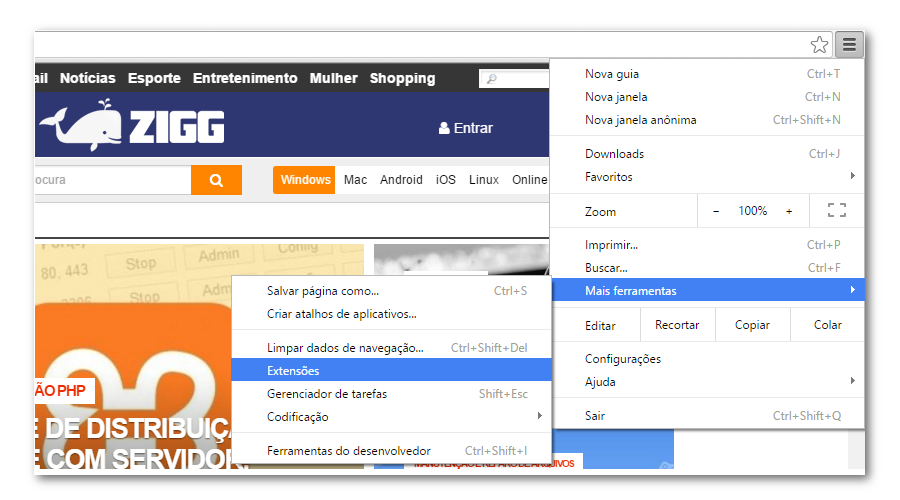Select Limpar dados de navegação...

pos(391,348)
